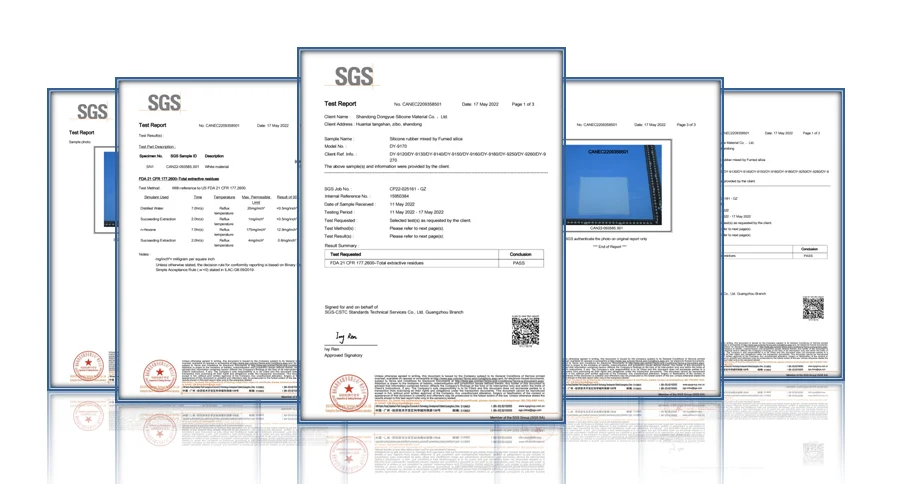The width and height of the screenshot is (901, 484).
Task: Click the 'Approved Signatory' label
Action: (x=343, y=355)
